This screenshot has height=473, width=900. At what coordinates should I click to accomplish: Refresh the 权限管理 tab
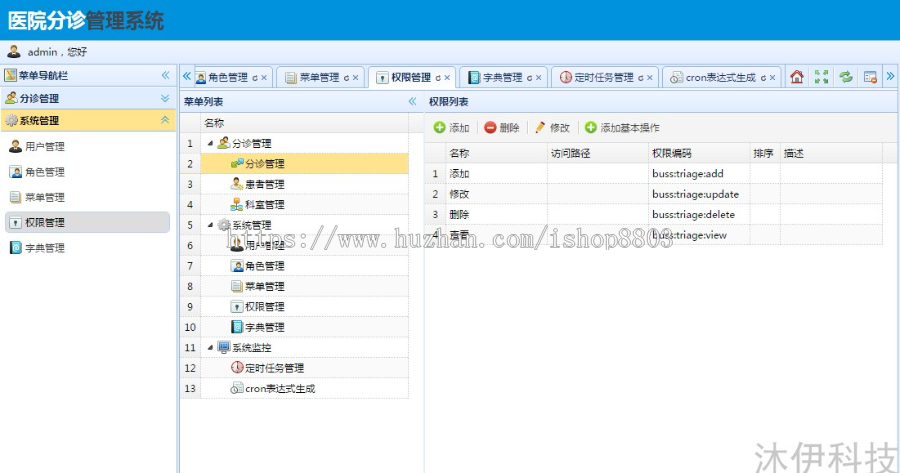coord(438,78)
